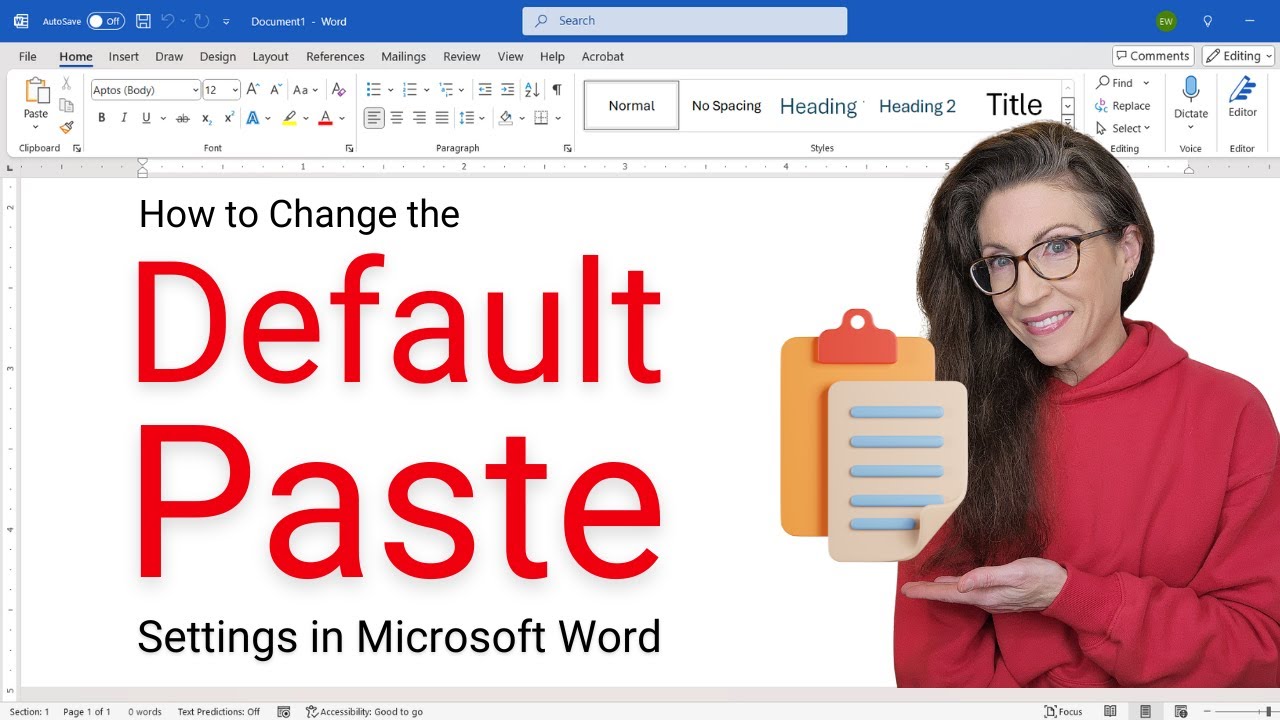The height and width of the screenshot is (720, 1280).
Task: Expand bullet list style options
Action: coord(390,90)
